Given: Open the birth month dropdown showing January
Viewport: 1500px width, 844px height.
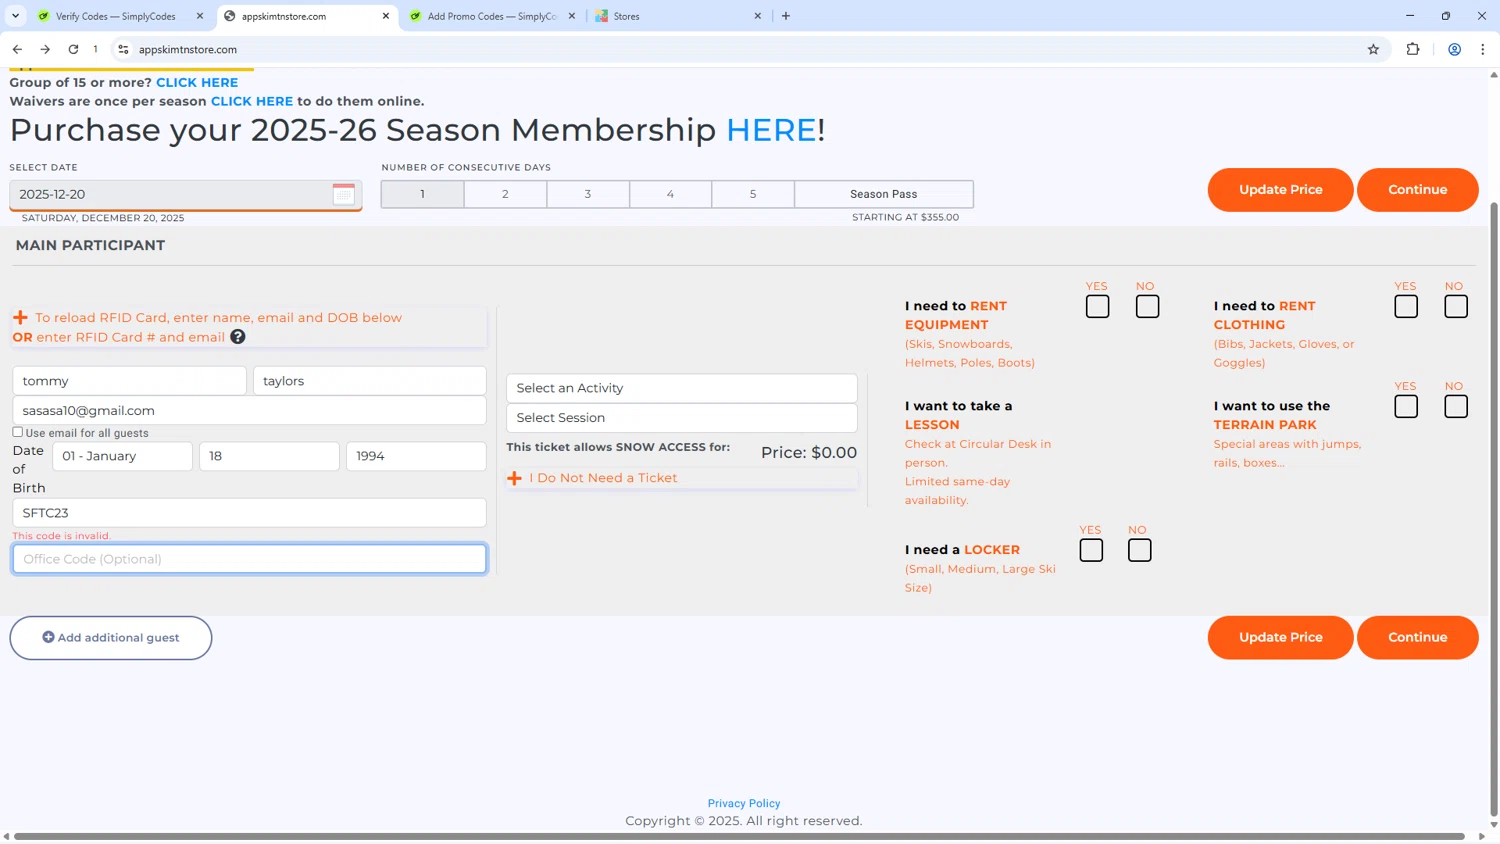Looking at the screenshot, I should click(x=122, y=456).
